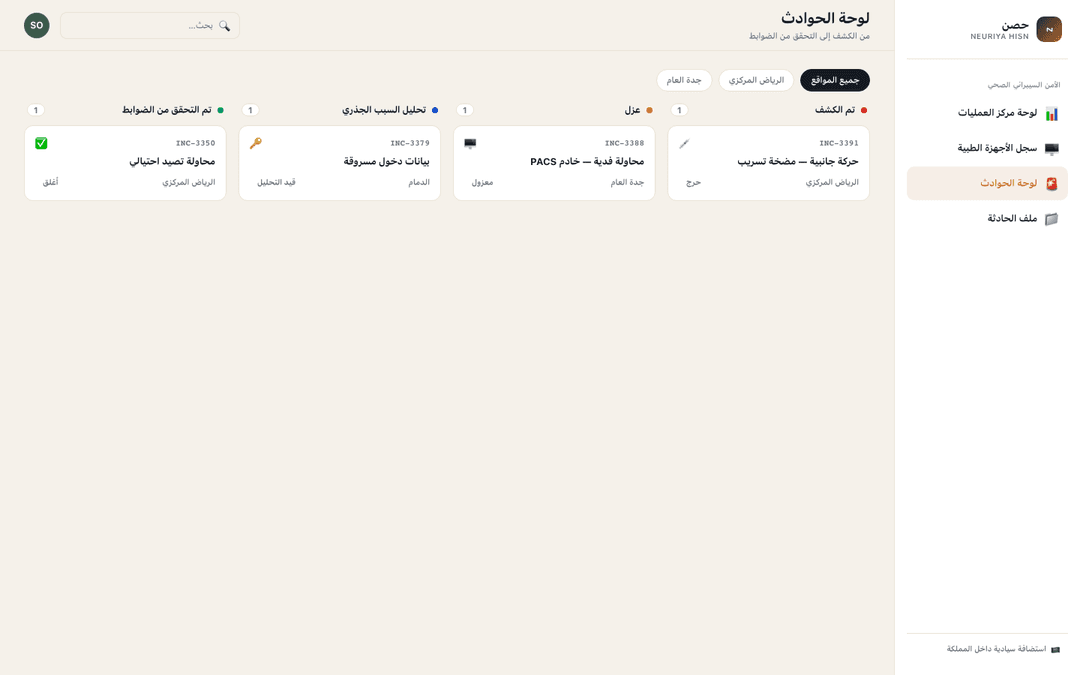The image size is (1080, 675).
Task: Click the monitor icon beside سجل الأجهزة الطبية
Action: (x=1051, y=149)
